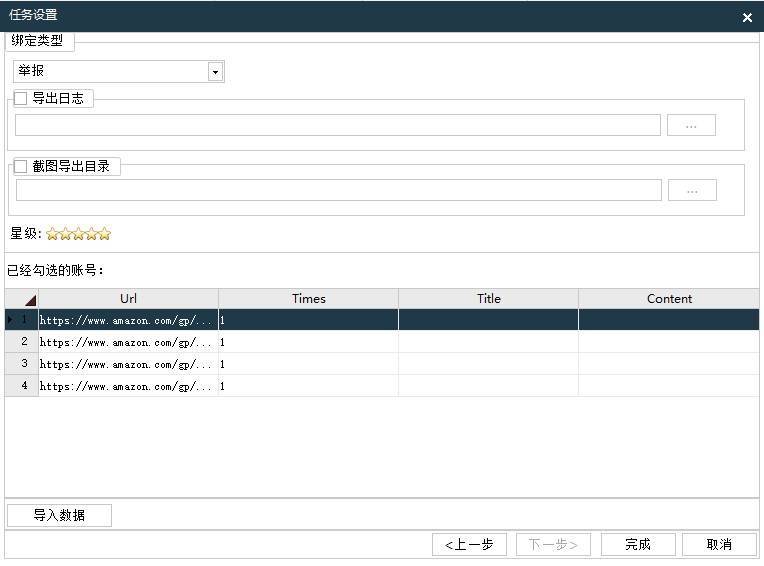Image resolution: width=764 pixels, height=566 pixels.
Task: Click the second star in the 星级 rating
Action: (66, 234)
